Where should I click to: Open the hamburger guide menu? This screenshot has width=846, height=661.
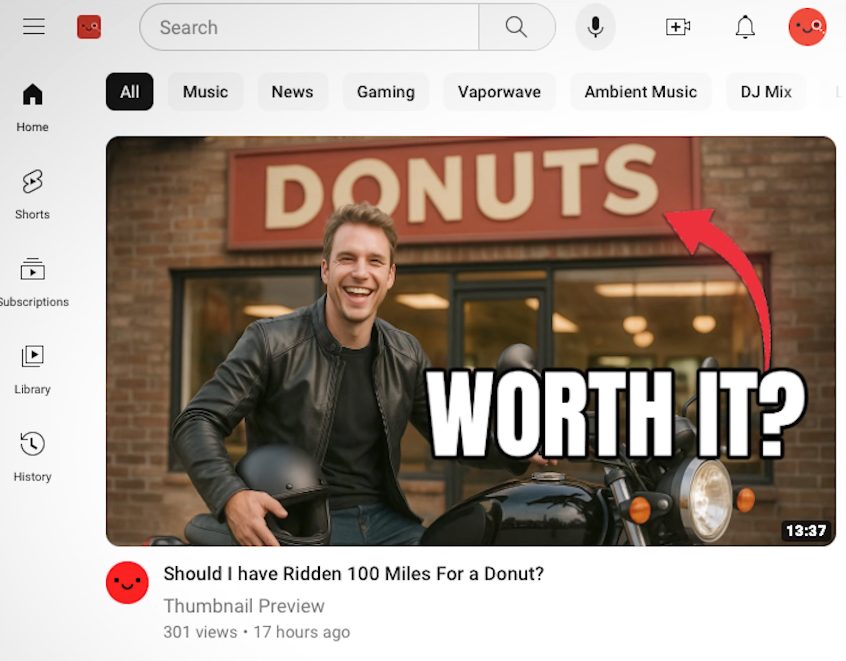pos(34,27)
